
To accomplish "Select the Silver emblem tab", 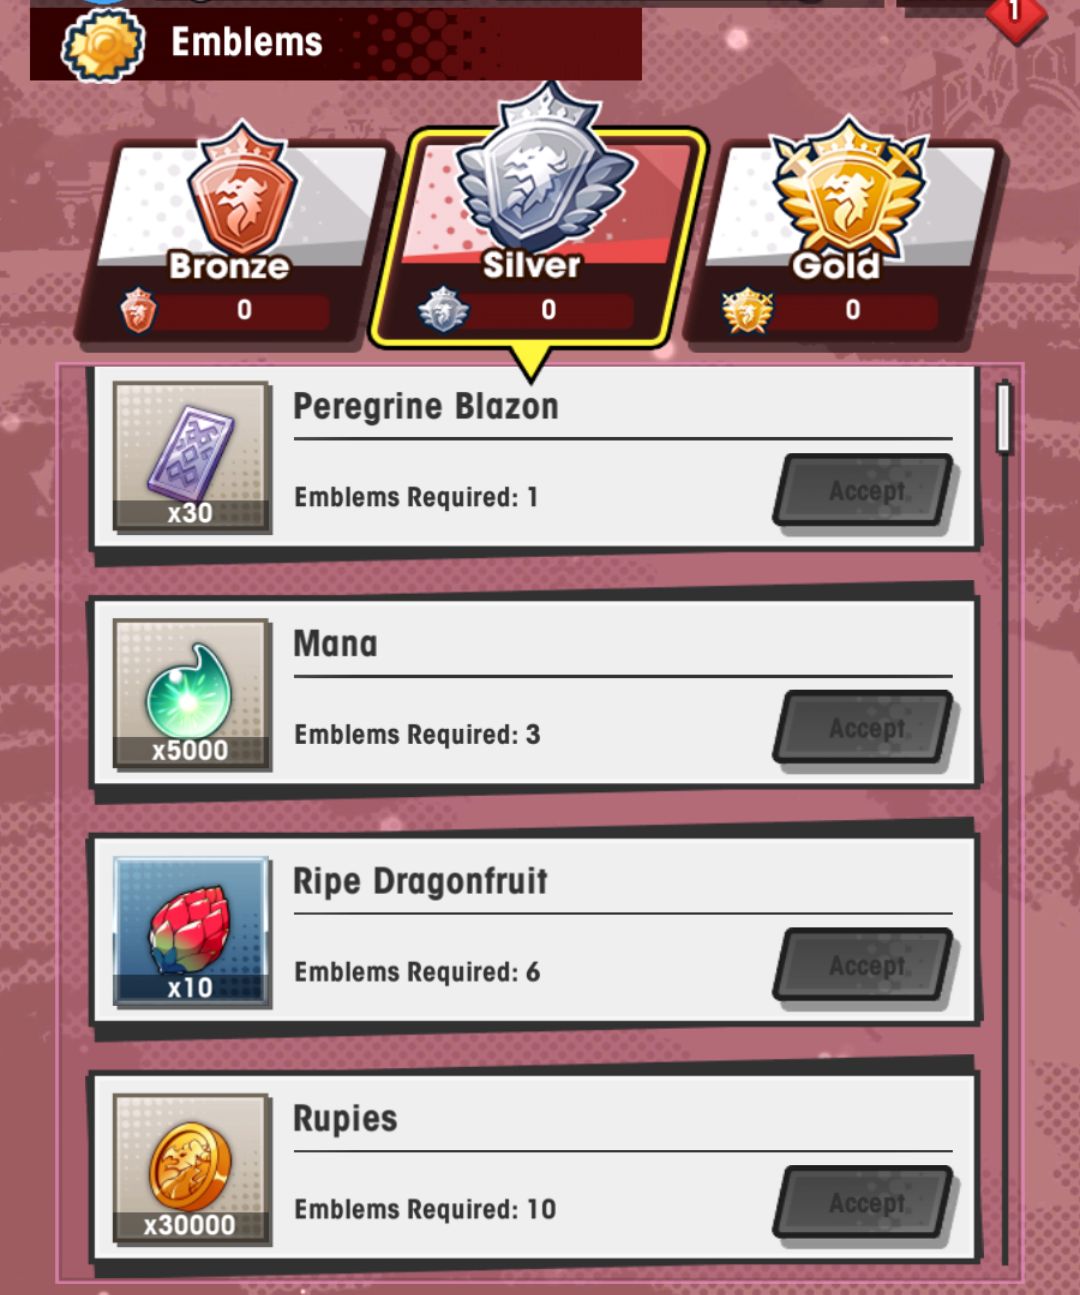I will pyautogui.click(x=540, y=240).
